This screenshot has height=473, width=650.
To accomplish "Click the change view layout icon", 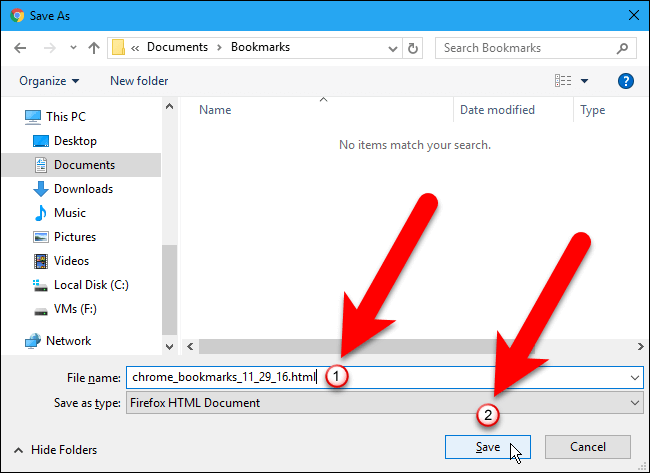I will tap(563, 81).
